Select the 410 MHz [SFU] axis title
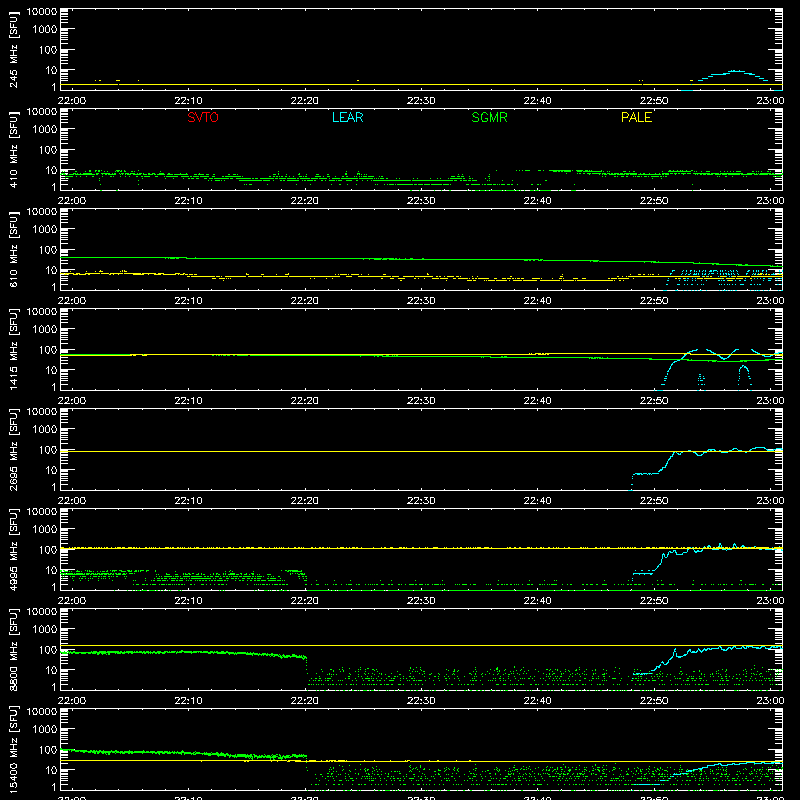 (x=13, y=149)
